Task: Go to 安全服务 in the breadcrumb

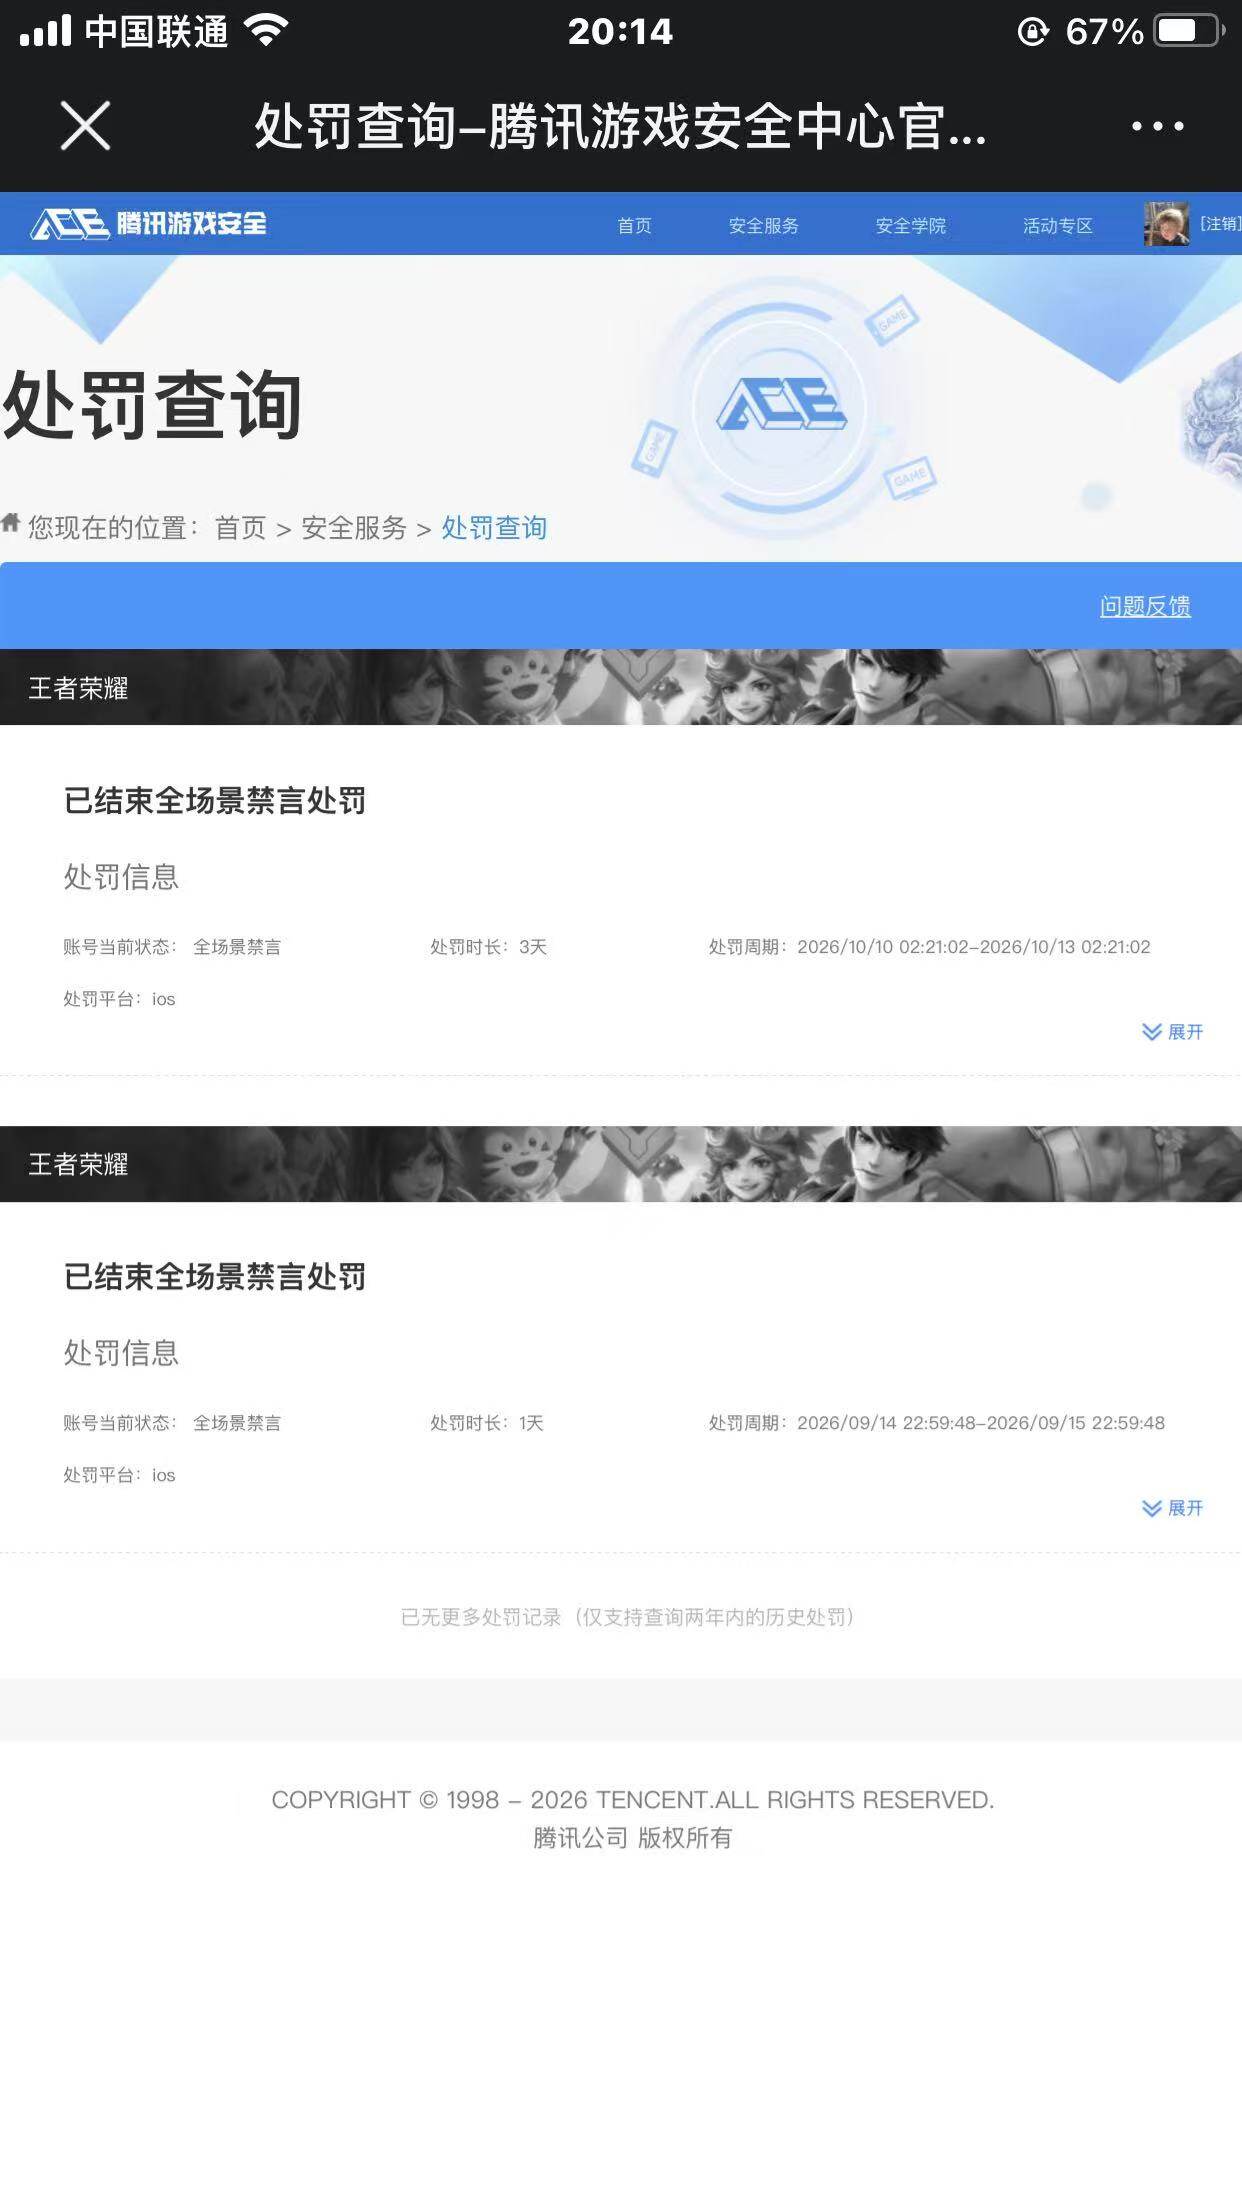Action: click(354, 528)
